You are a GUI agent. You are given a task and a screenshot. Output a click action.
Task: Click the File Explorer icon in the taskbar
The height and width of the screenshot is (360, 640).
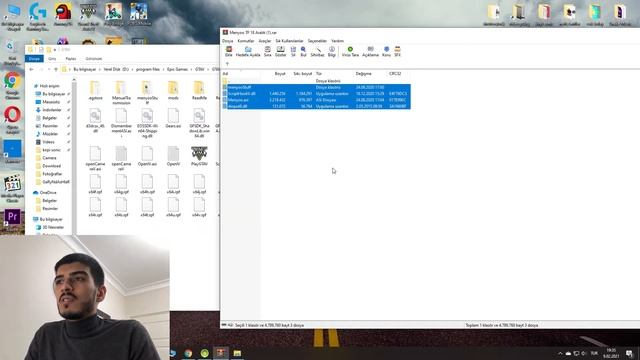point(237,353)
